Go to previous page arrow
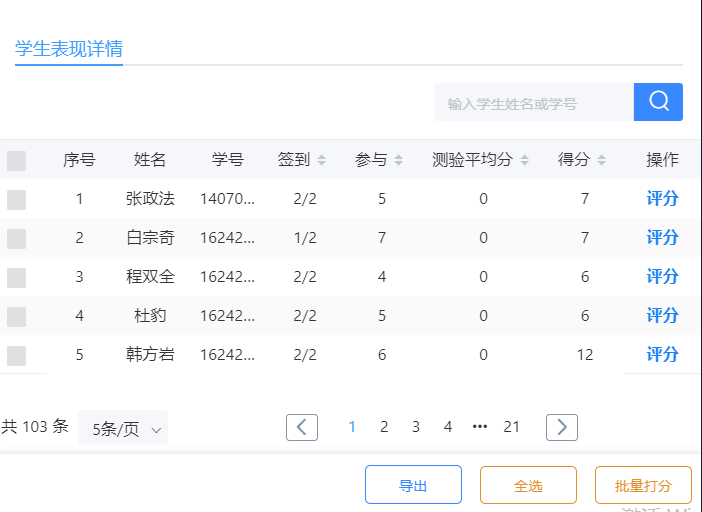 click(302, 427)
